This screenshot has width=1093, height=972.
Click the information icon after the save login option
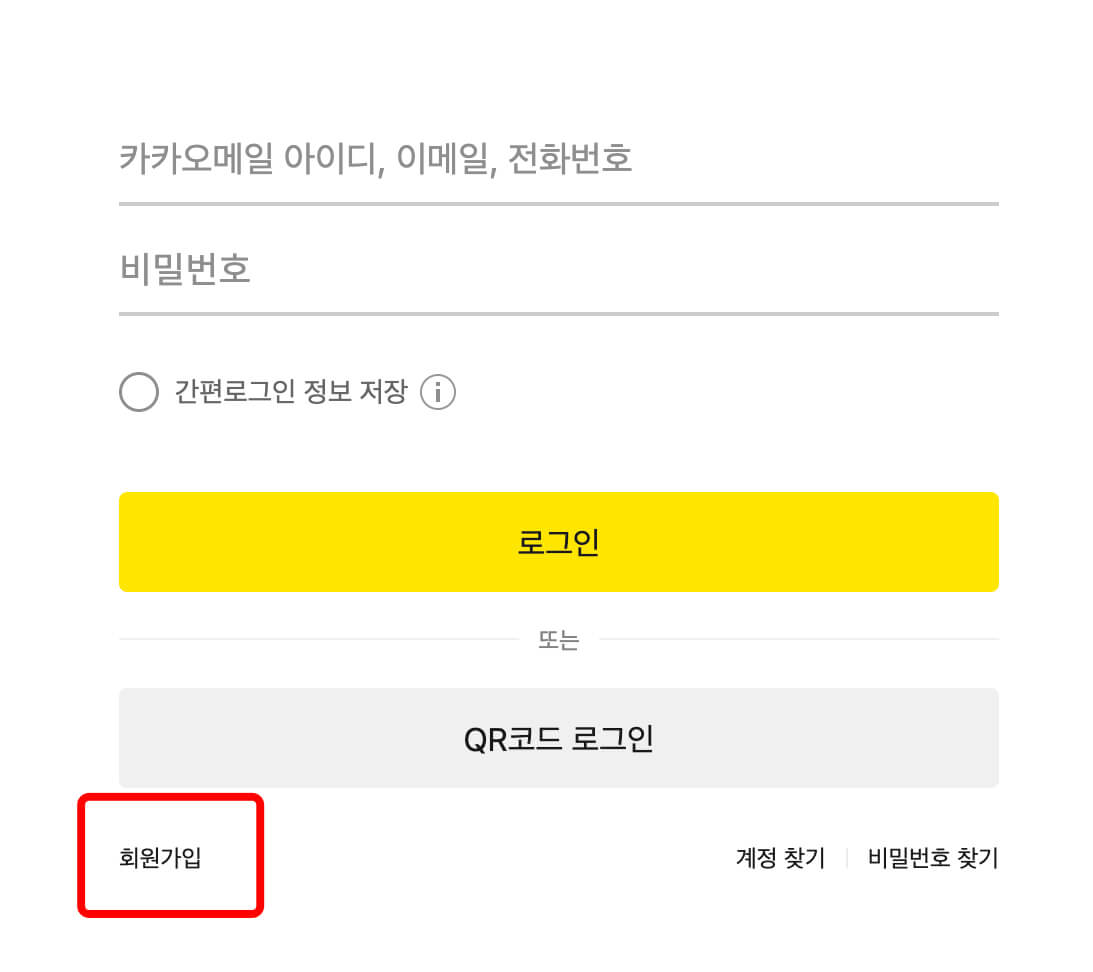tap(438, 392)
